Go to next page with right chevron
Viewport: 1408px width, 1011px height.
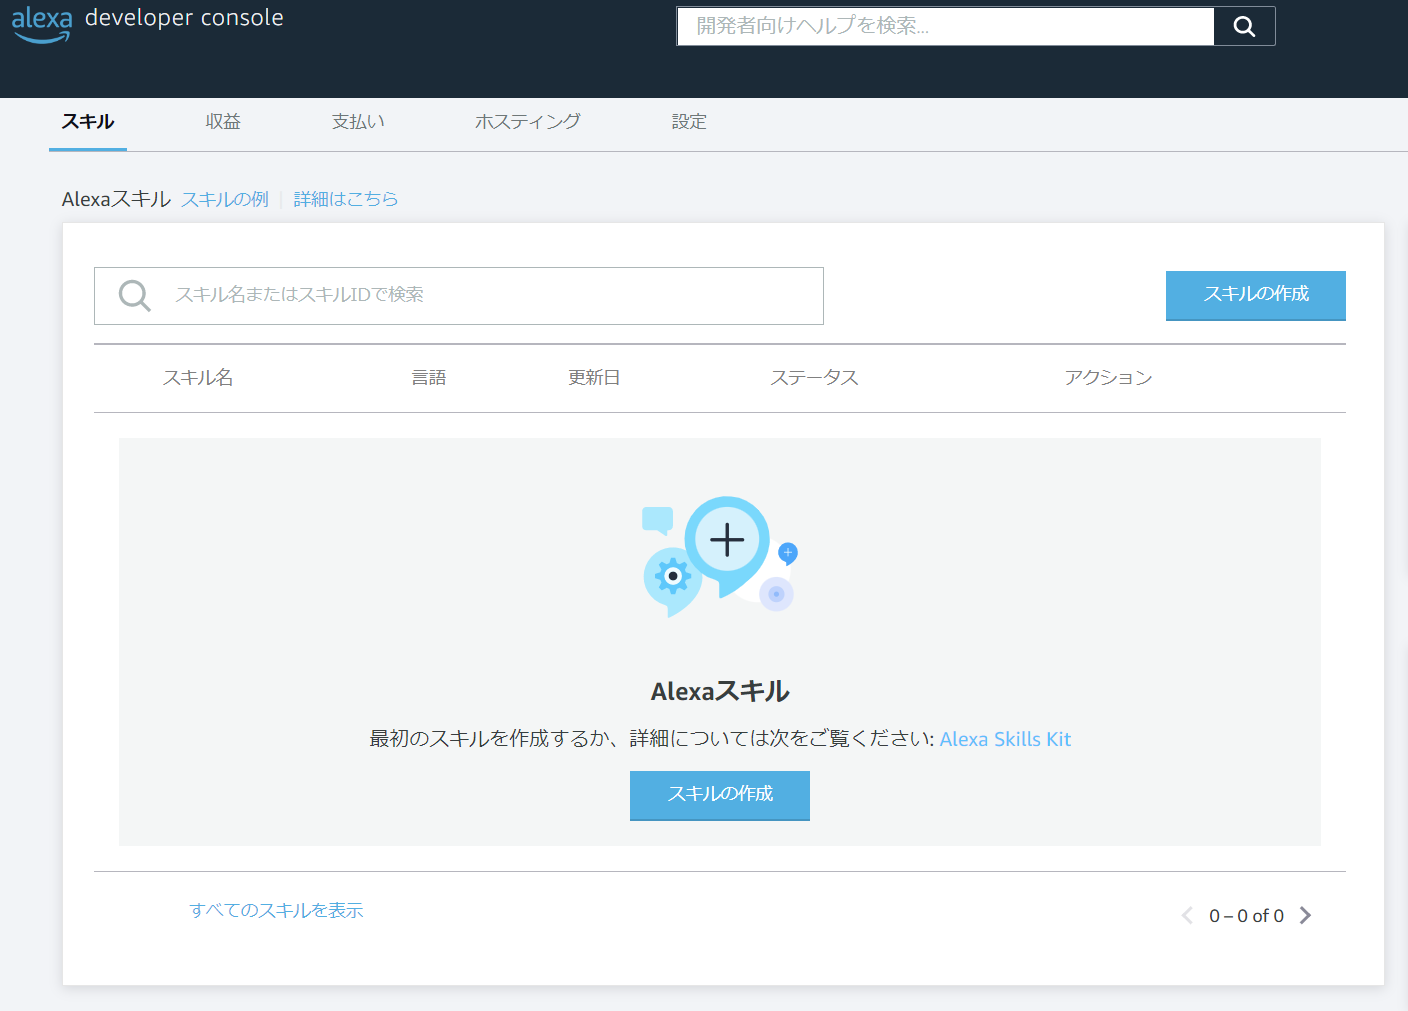click(1305, 915)
